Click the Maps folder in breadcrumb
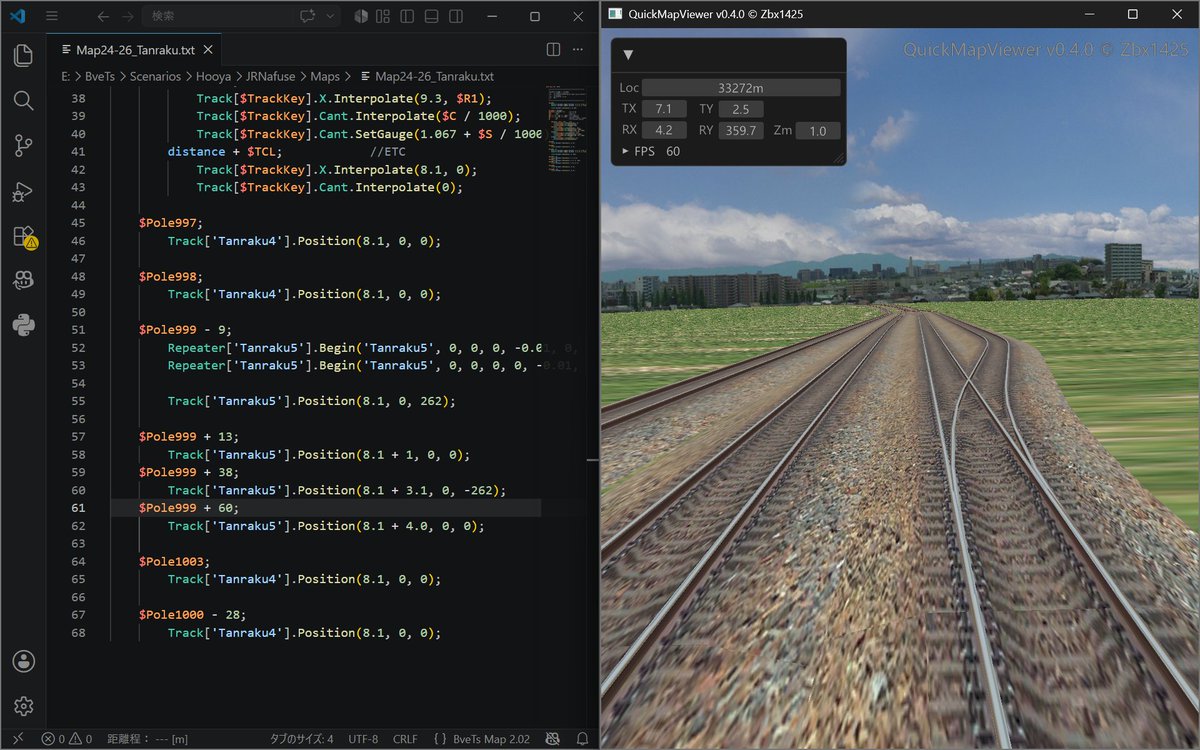The height and width of the screenshot is (750, 1200). (x=325, y=76)
